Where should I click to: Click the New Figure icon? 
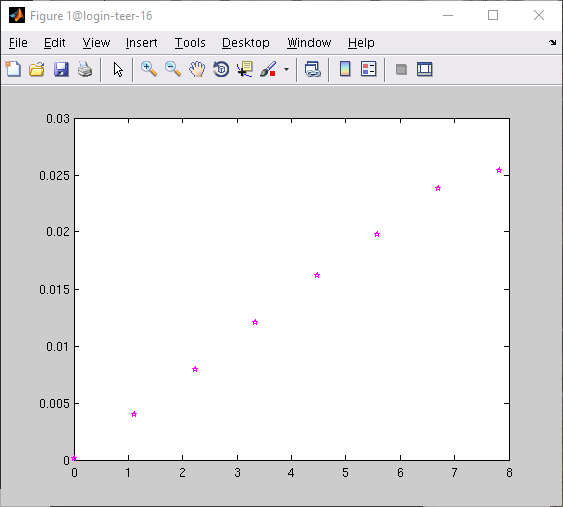13,69
